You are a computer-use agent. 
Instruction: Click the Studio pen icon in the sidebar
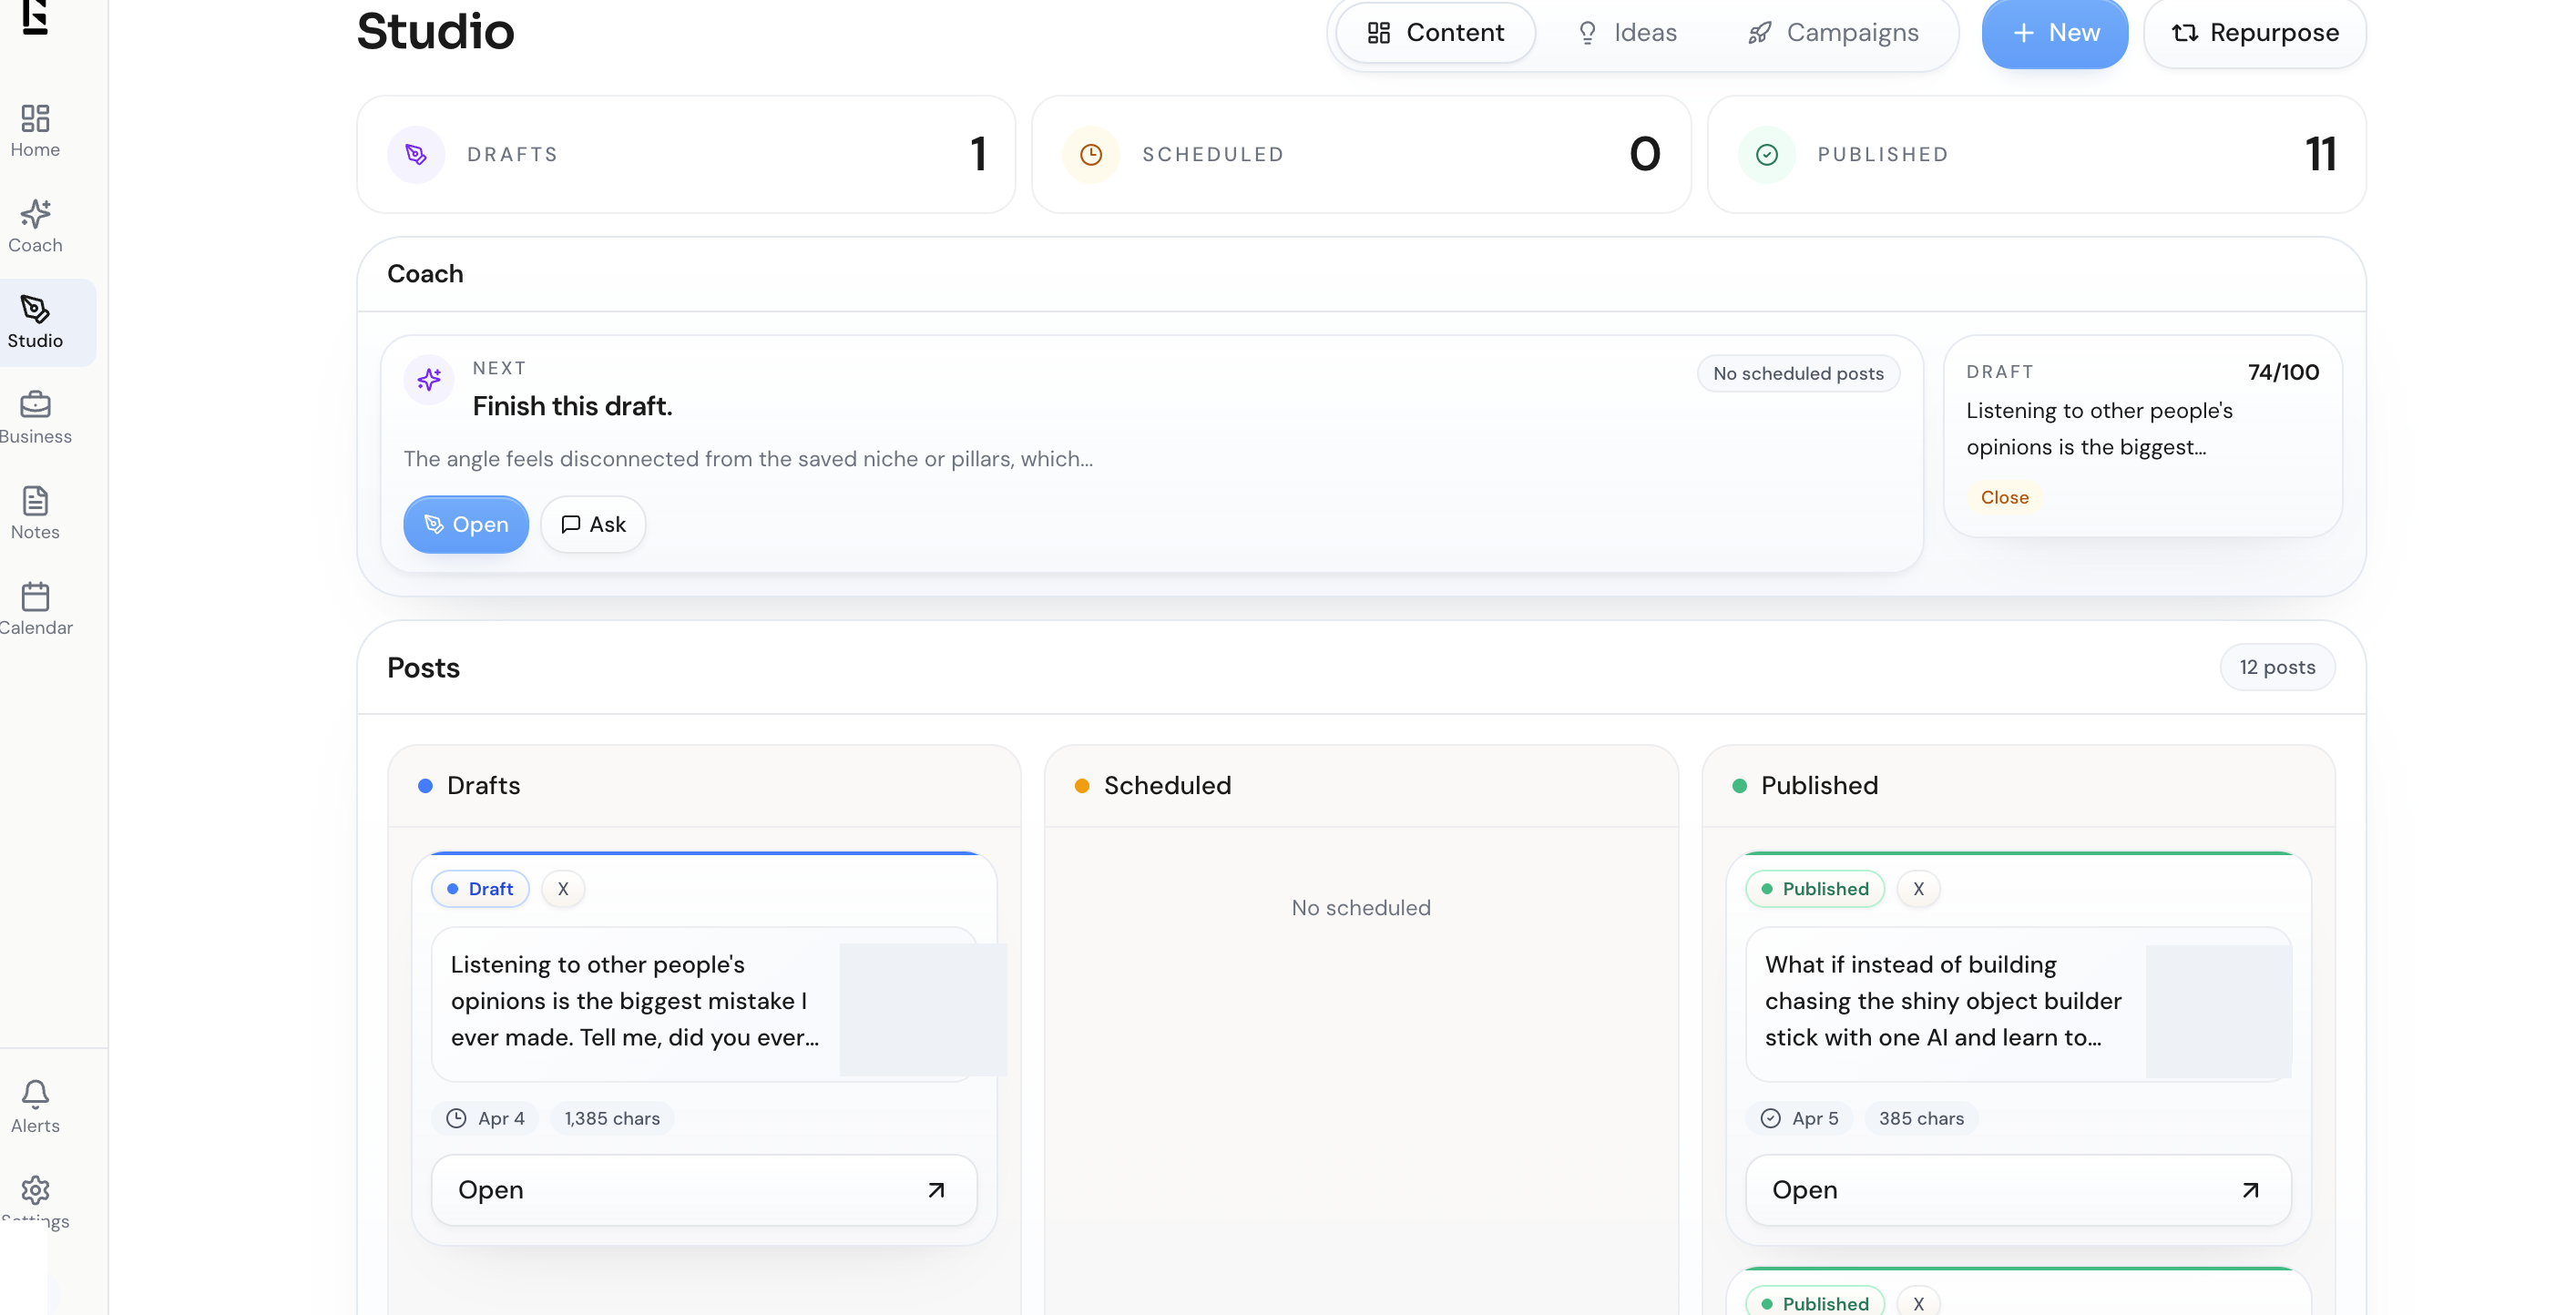[x=35, y=310]
